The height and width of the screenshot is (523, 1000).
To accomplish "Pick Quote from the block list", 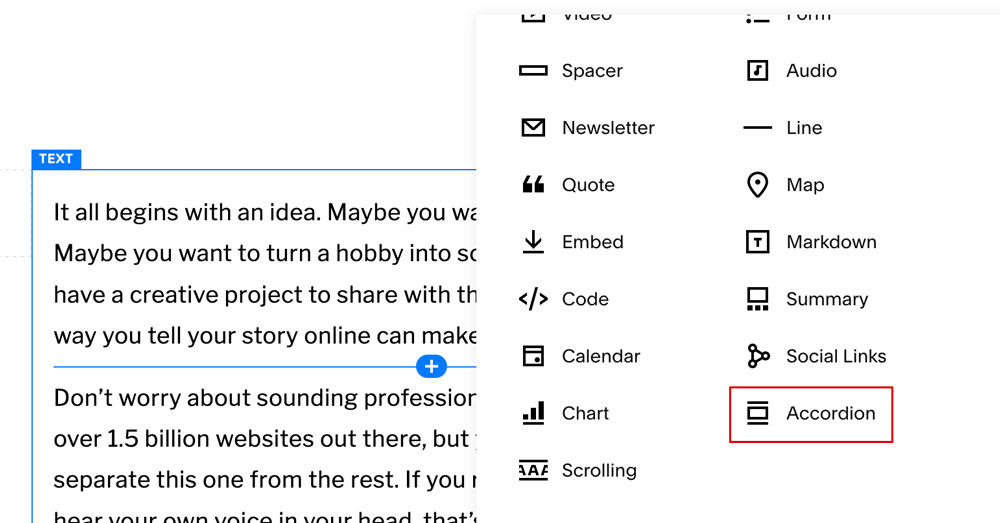I will coord(588,185).
